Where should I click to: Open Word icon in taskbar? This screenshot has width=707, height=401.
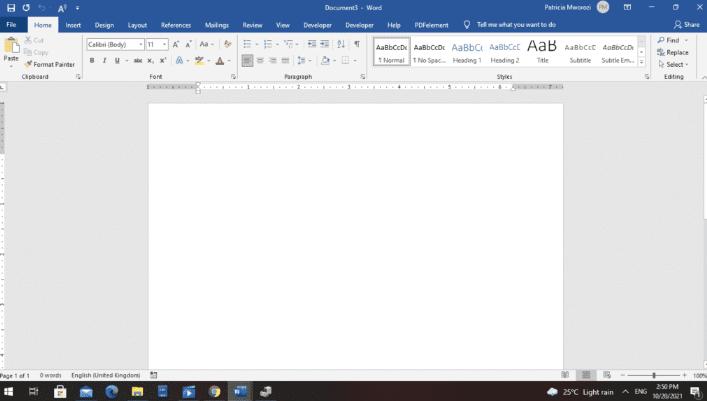[240, 391]
